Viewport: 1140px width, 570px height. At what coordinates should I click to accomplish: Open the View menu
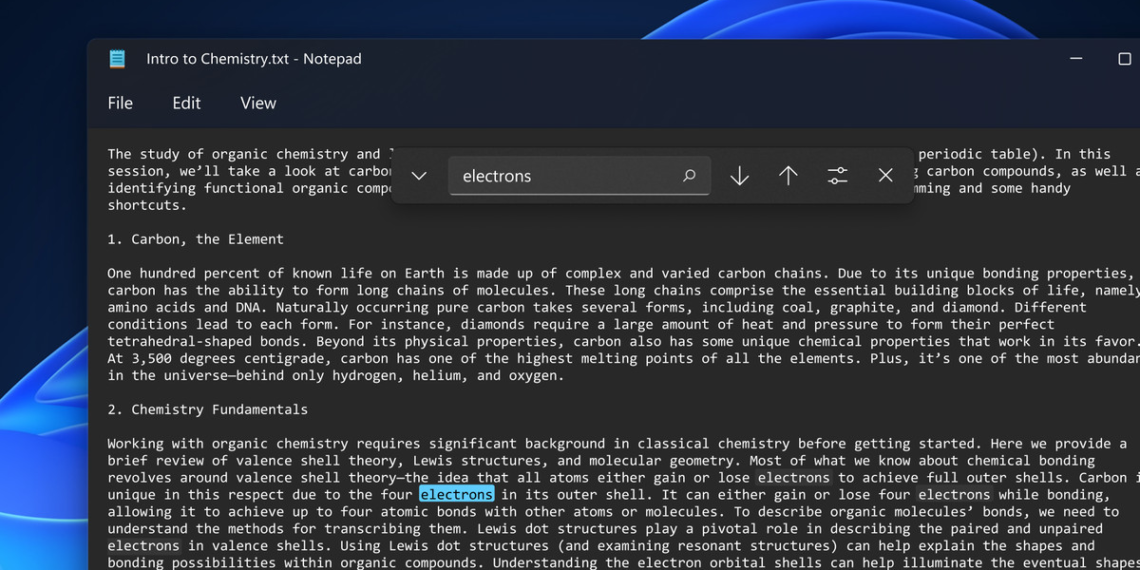pos(258,103)
